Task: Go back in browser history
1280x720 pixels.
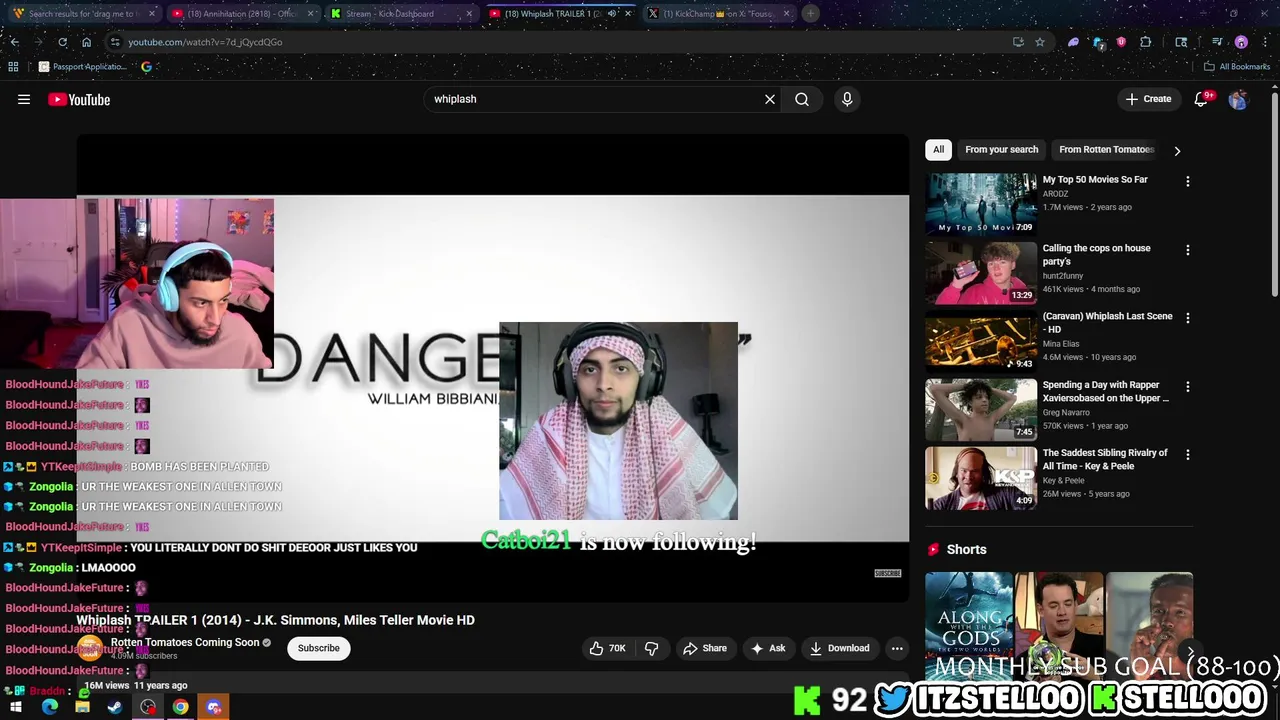Action: pos(14,42)
